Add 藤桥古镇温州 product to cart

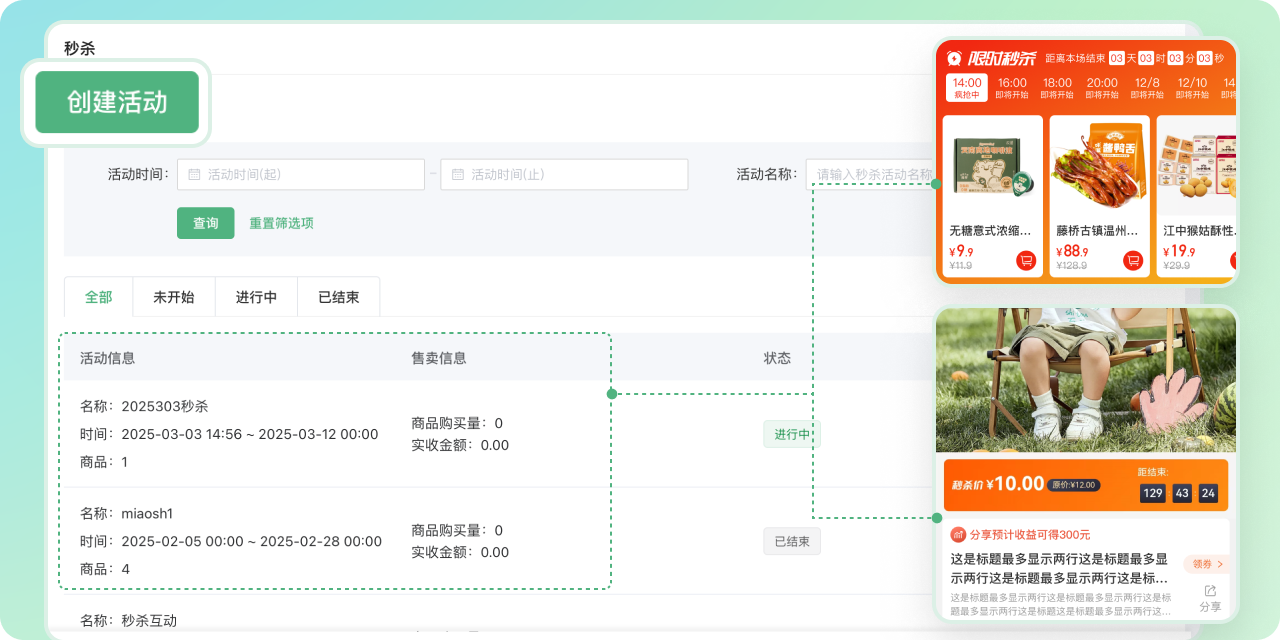coord(1133,260)
